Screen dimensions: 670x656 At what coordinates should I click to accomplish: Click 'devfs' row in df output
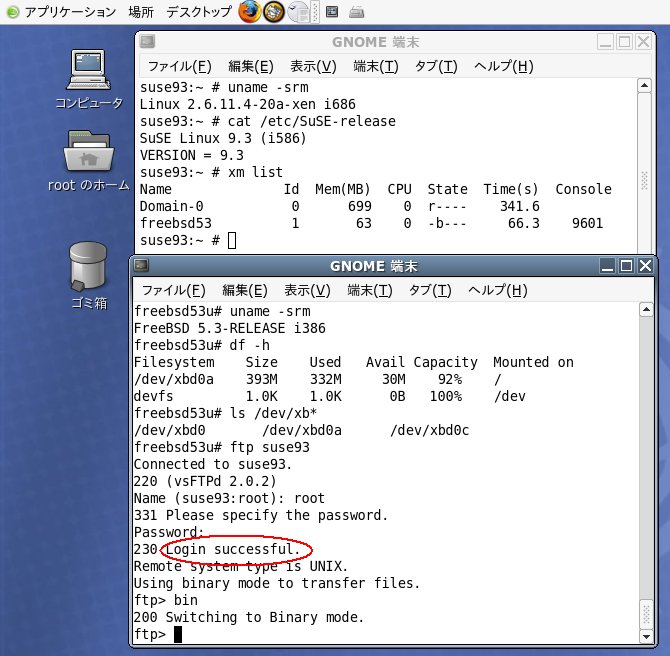tap(330, 396)
